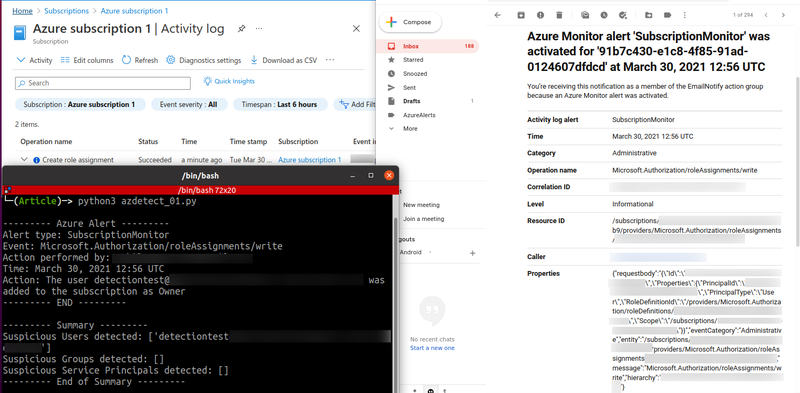The width and height of the screenshot is (800, 393).
Task: Close the Azure Activity log blade
Action: (x=356, y=29)
